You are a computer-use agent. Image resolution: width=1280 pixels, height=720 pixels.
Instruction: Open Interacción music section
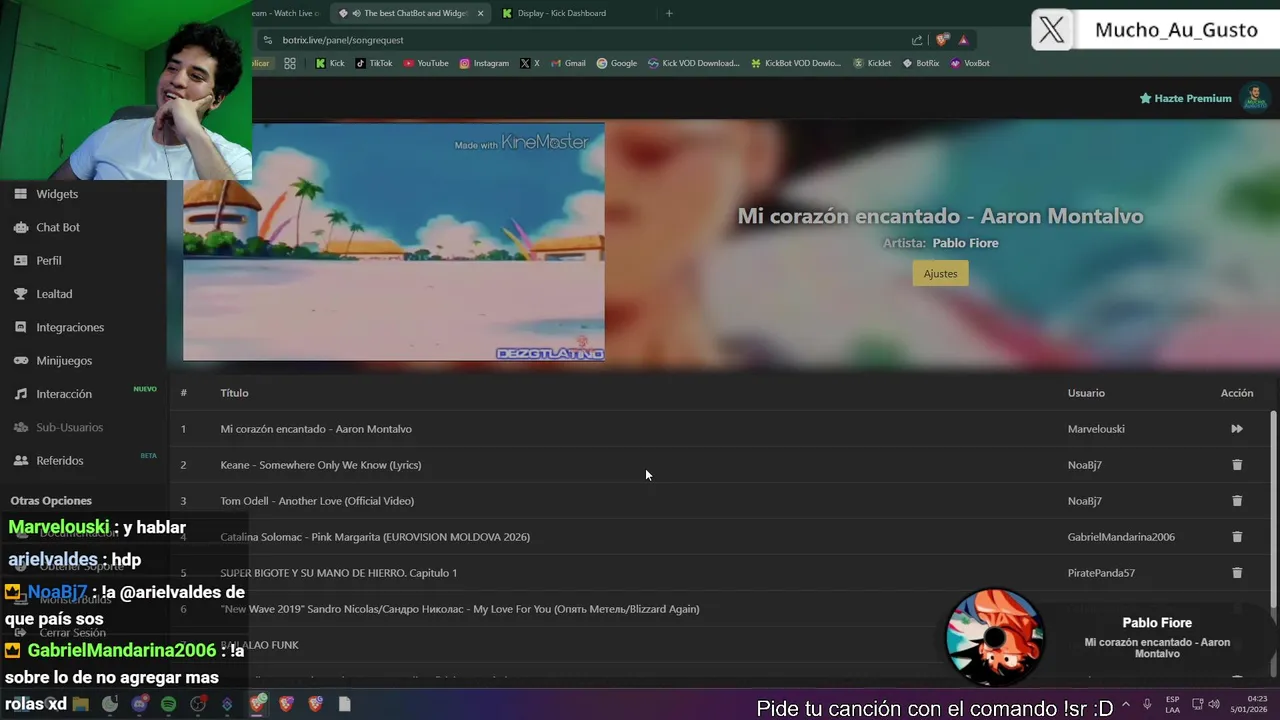64,394
